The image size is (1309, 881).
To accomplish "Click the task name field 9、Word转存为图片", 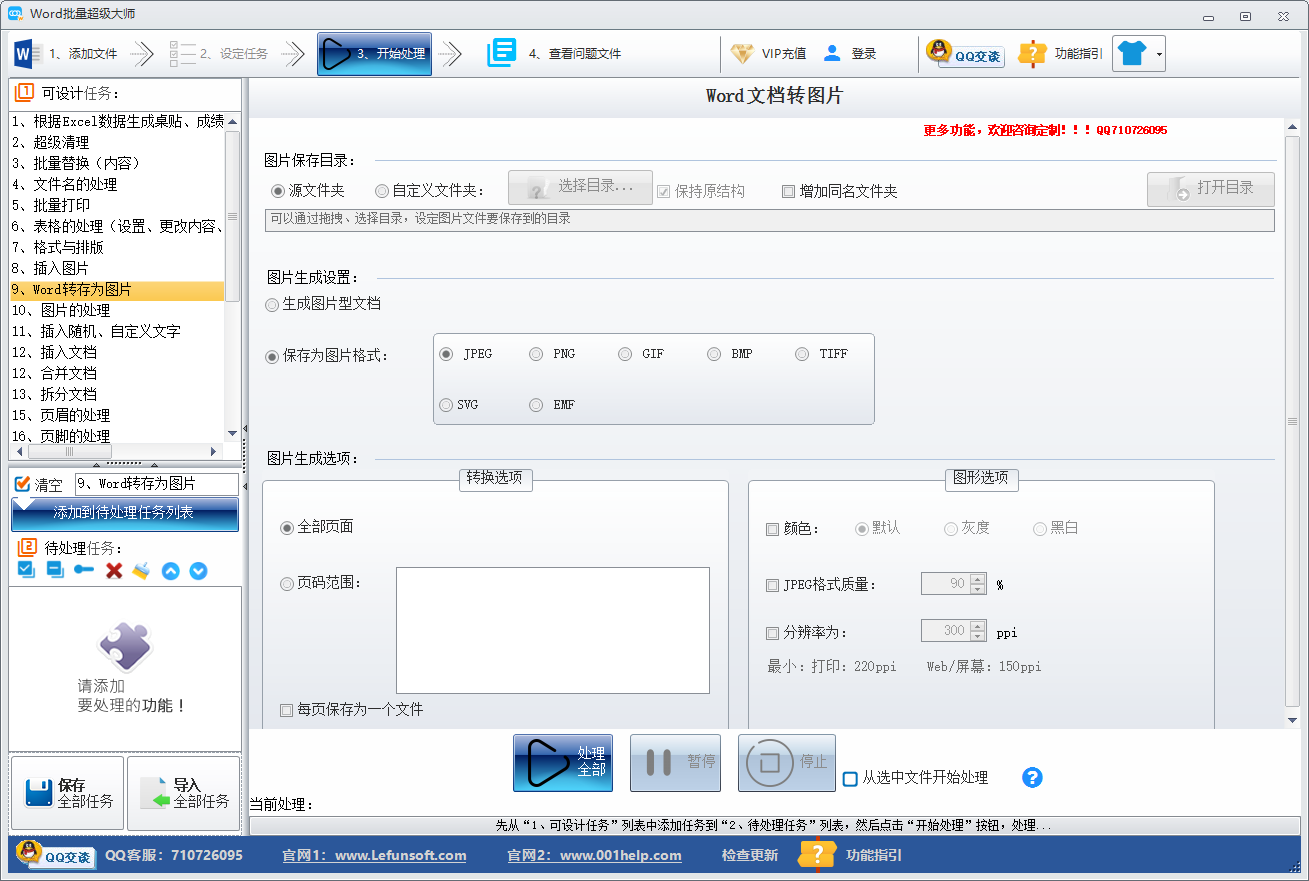I will click(x=157, y=484).
